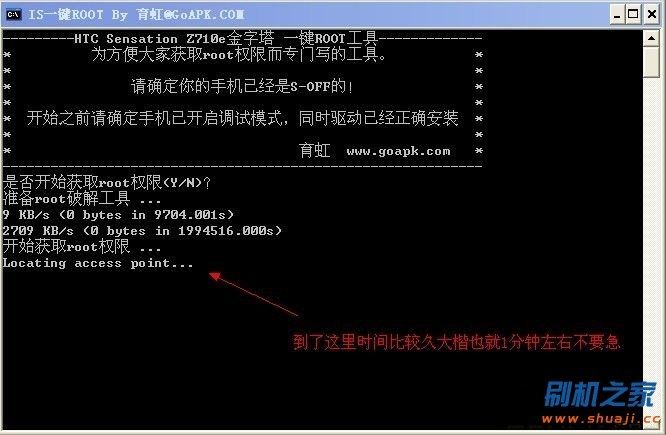The image size is (666, 435).
Task: Click the 2709 KB/s transfer line
Action: [142, 231]
